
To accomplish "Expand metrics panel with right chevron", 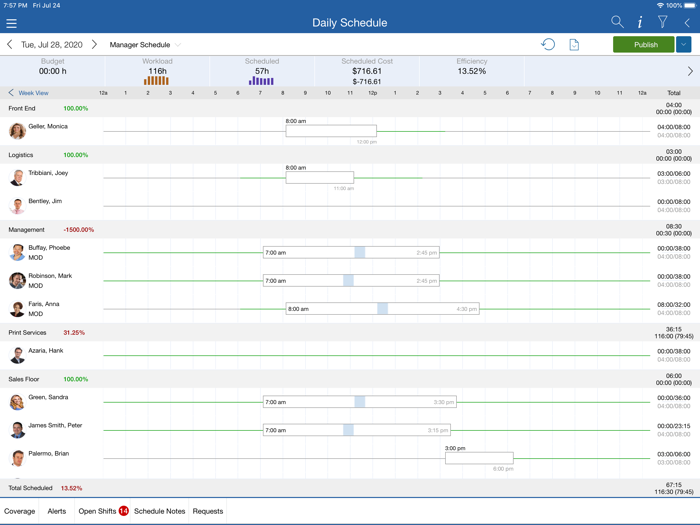I will coord(690,71).
